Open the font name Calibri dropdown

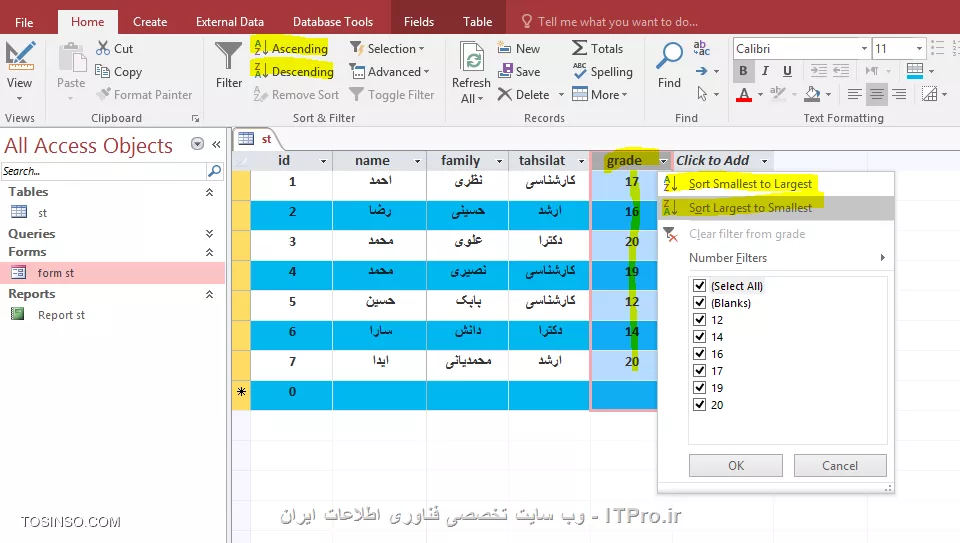(864, 48)
